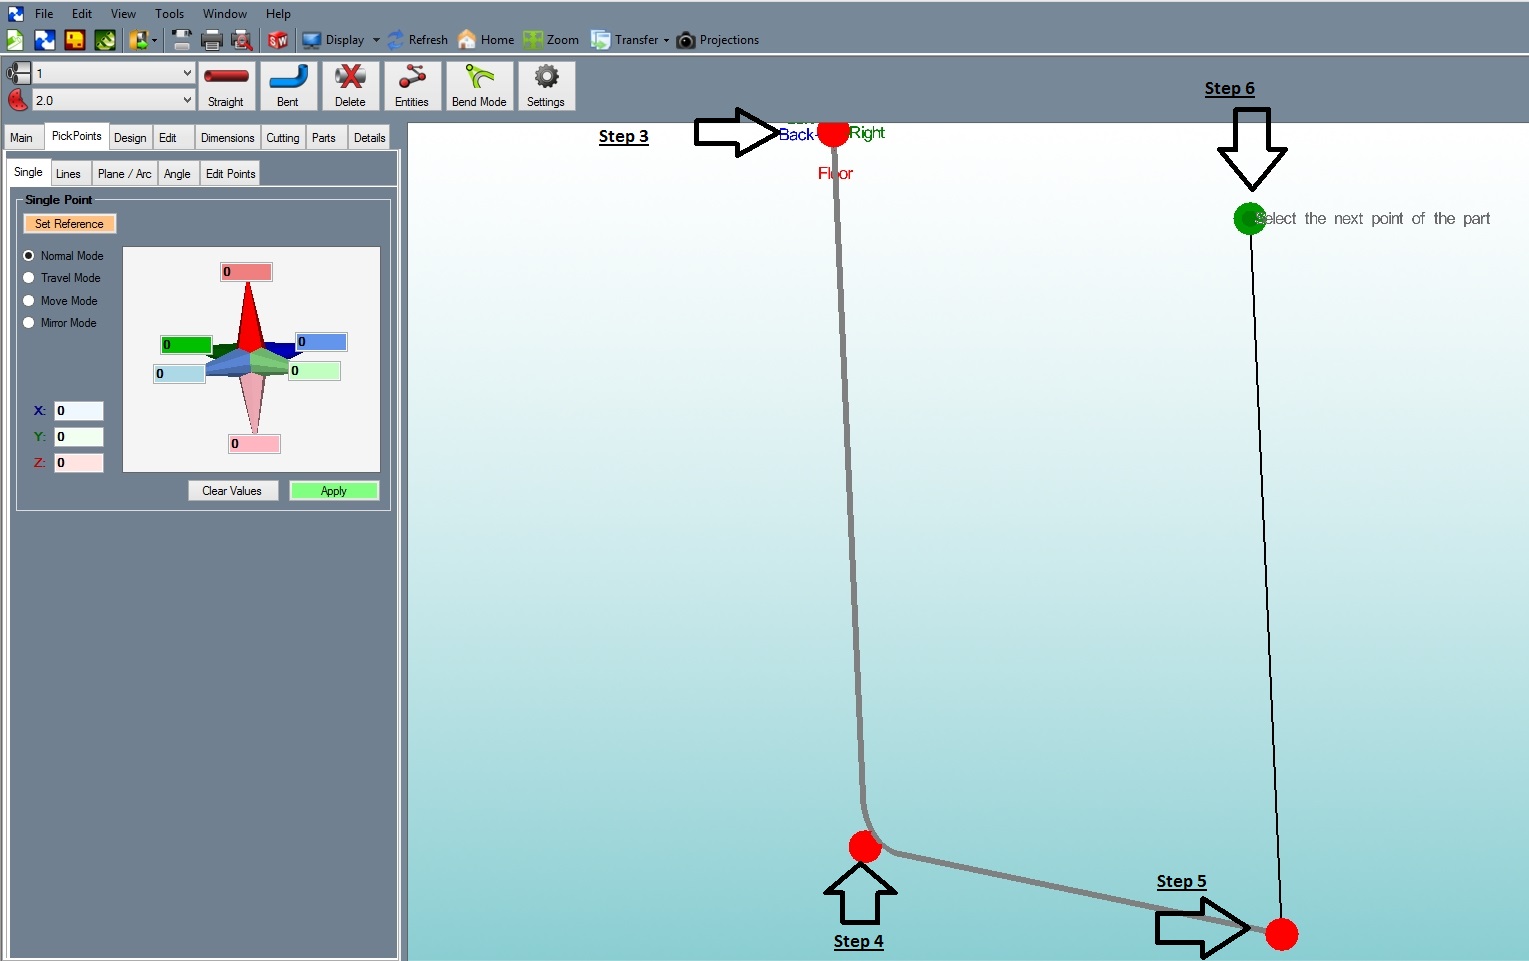Open the tube material dropdown showing 1
This screenshot has width=1529, height=961.
(x=114, y=73)
